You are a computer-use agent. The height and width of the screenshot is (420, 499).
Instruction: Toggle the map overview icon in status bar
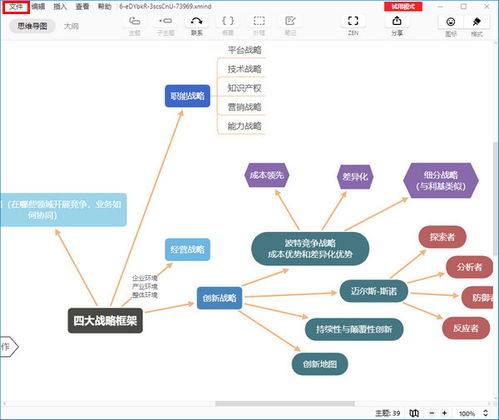tap(414, 413)
